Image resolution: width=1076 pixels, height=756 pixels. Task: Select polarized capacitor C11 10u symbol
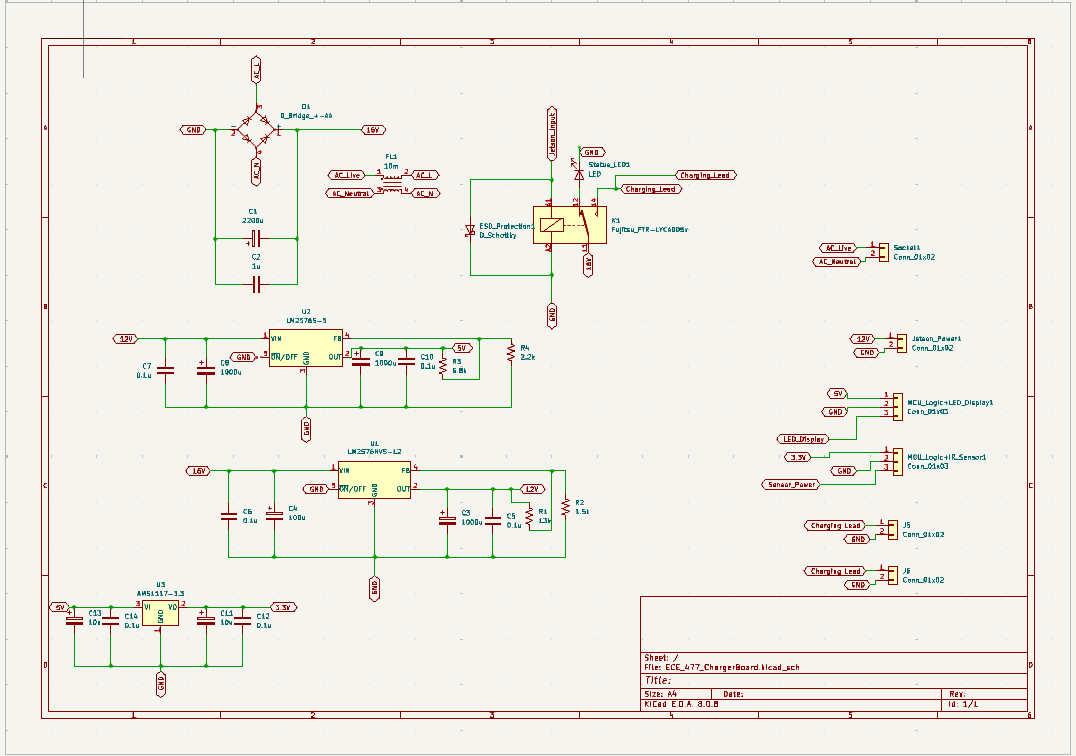[206, 619]
